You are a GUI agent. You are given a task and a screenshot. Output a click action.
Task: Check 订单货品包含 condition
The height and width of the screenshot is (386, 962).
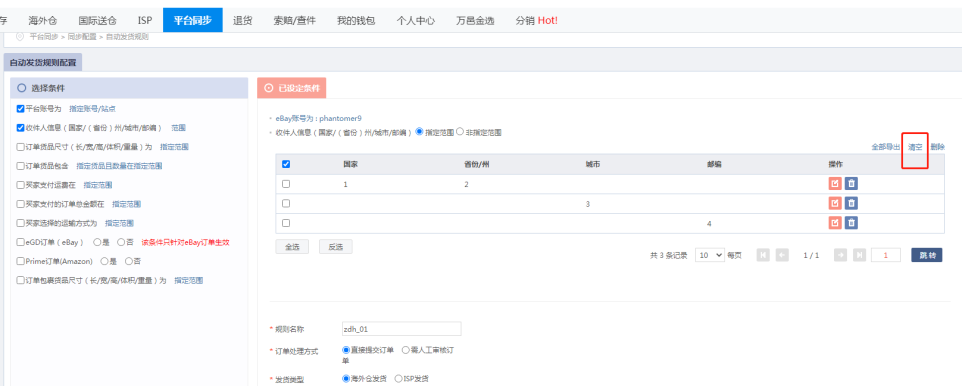20,166
